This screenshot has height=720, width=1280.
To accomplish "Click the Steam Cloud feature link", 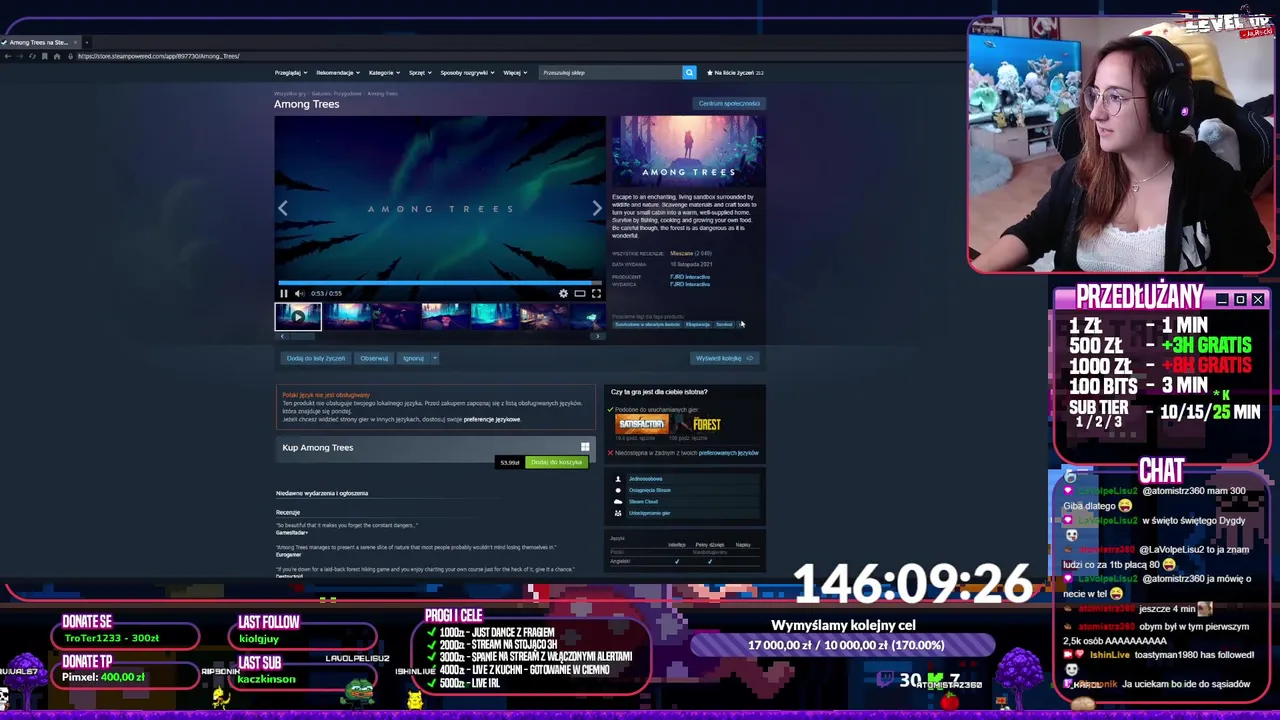I will (x=643, y=502).
